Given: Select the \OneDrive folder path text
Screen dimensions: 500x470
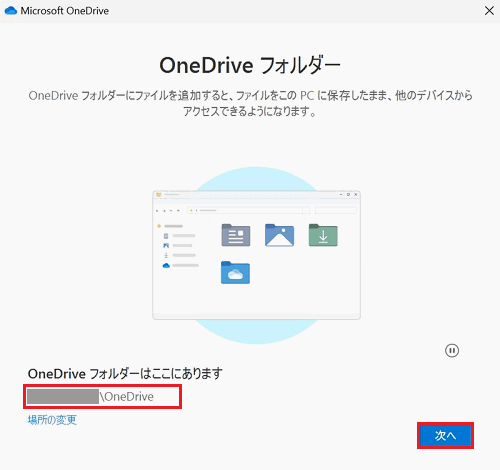Looking at the screenshot, I should coord(127,397).
